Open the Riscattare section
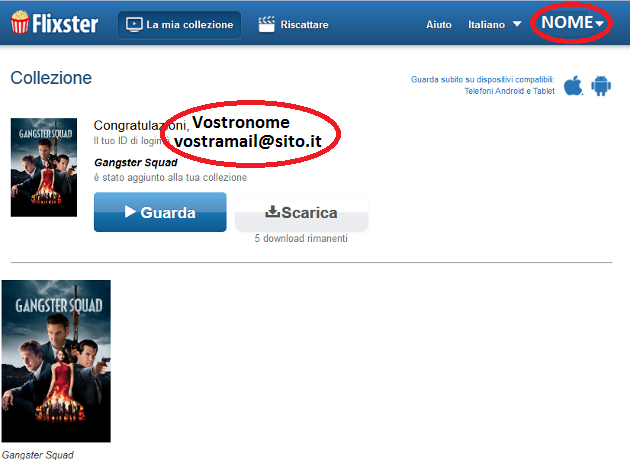The width and height of the screenshot is (630, 460). pos(293,25)
